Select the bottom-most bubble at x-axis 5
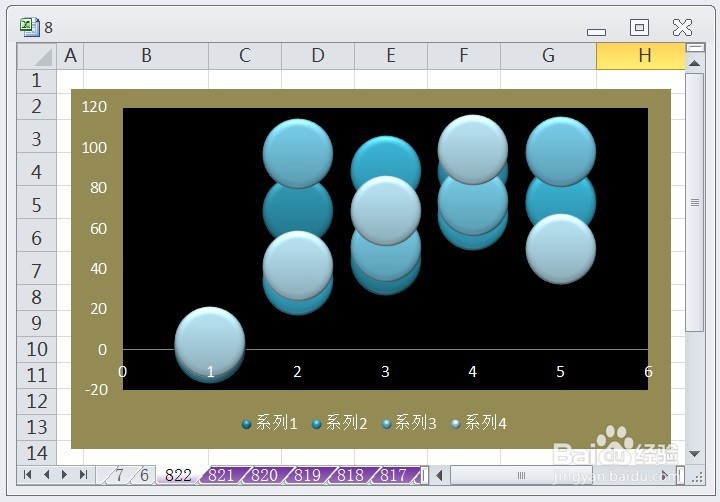This screenshot has height=502, width=720. coord(561,249)
